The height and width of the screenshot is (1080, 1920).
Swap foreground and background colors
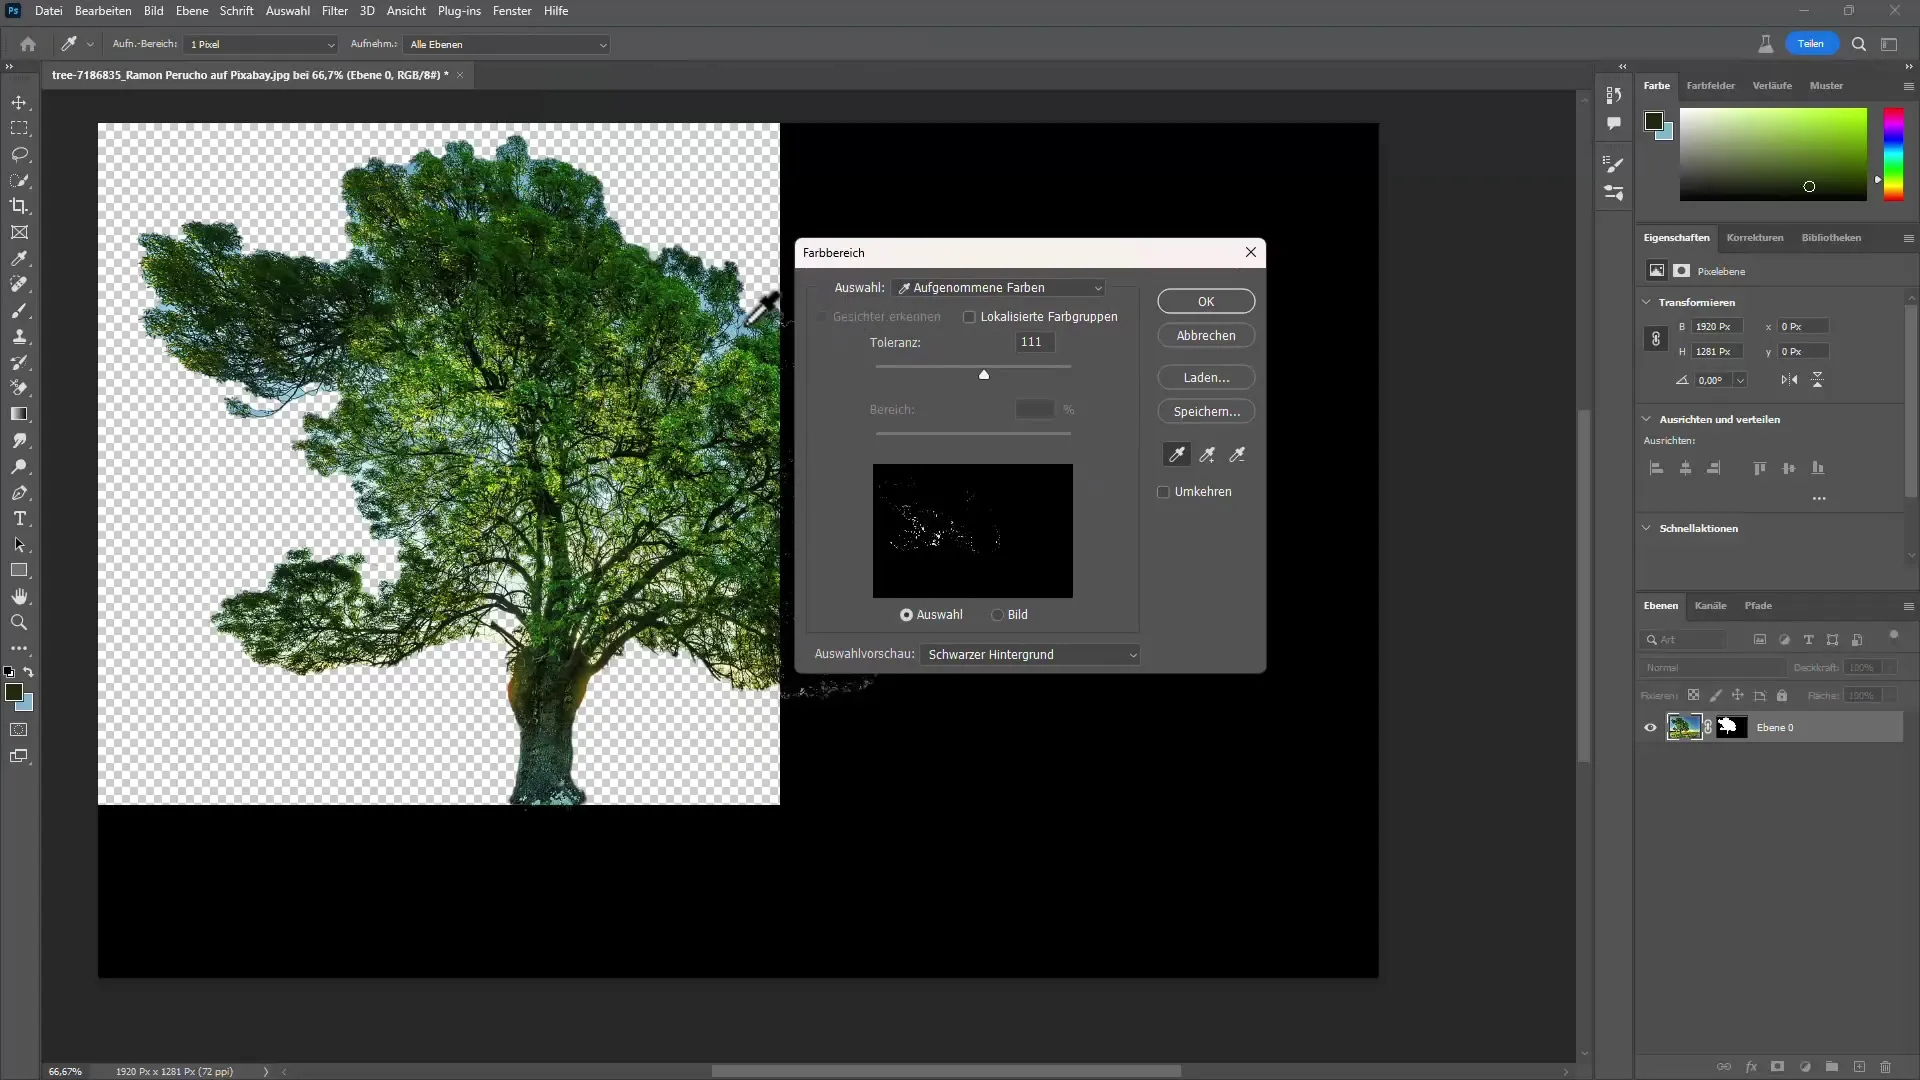tap(29, 672)
